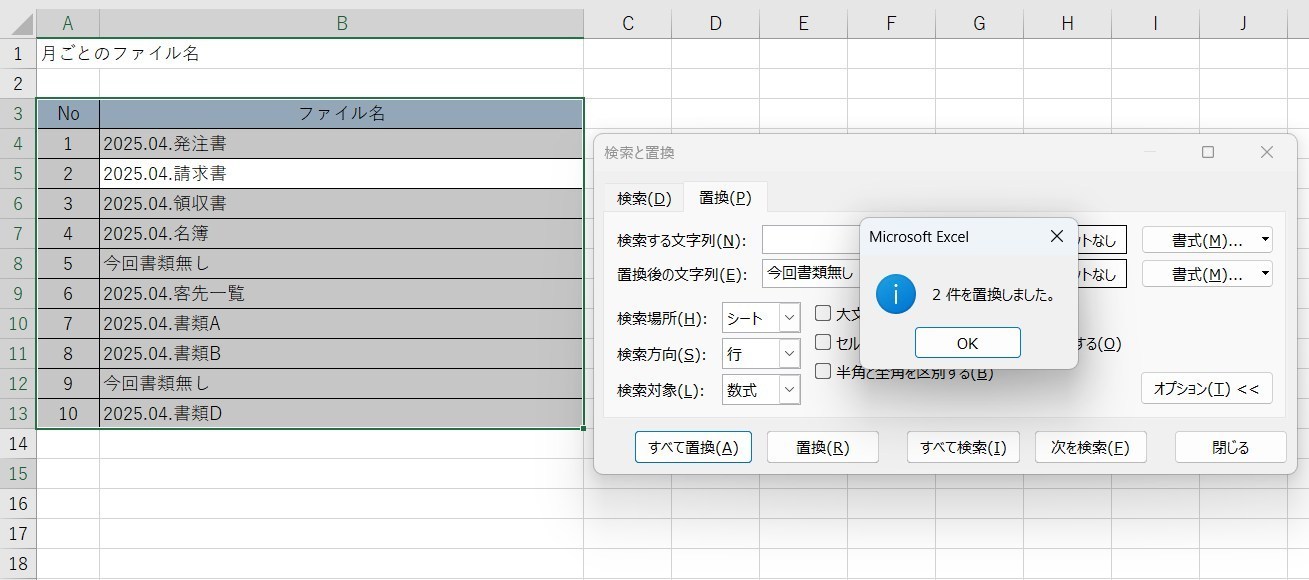Viewport: 1309px width, 580px height.
Task: Check 半角と全角を区別する checkbox
Action: pos(823,372)
